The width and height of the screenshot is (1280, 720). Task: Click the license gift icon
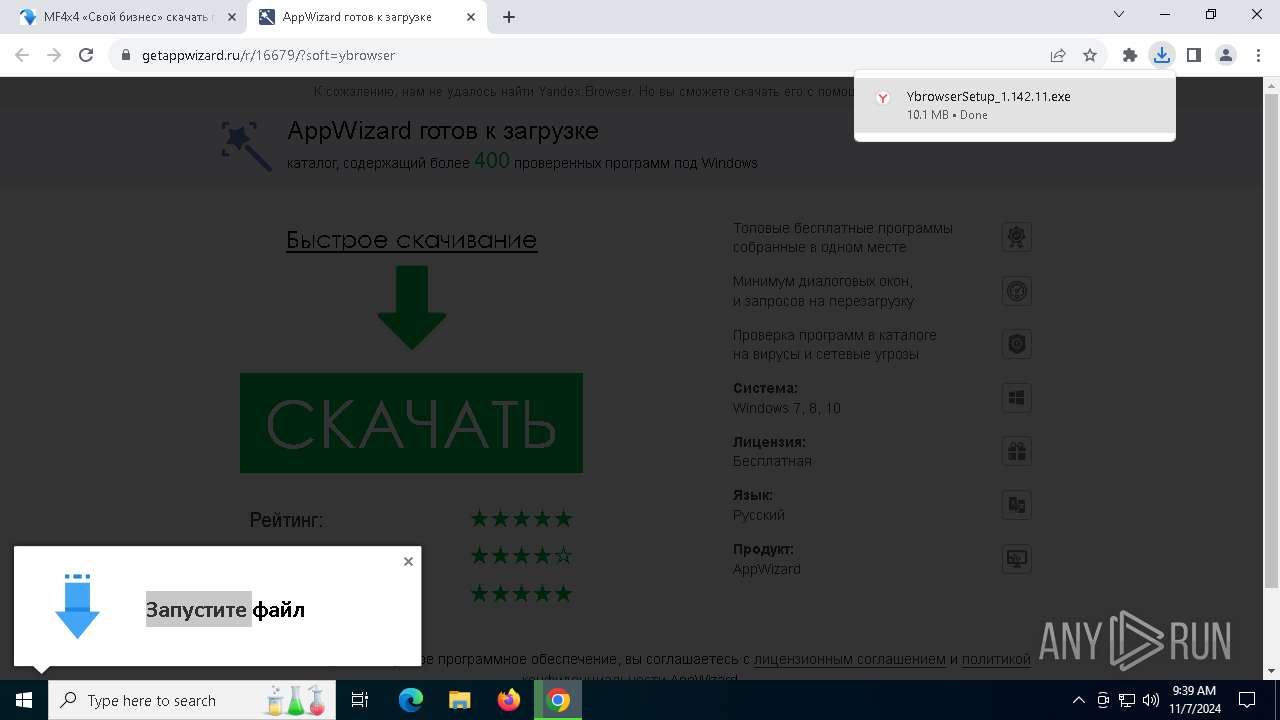1017,451
